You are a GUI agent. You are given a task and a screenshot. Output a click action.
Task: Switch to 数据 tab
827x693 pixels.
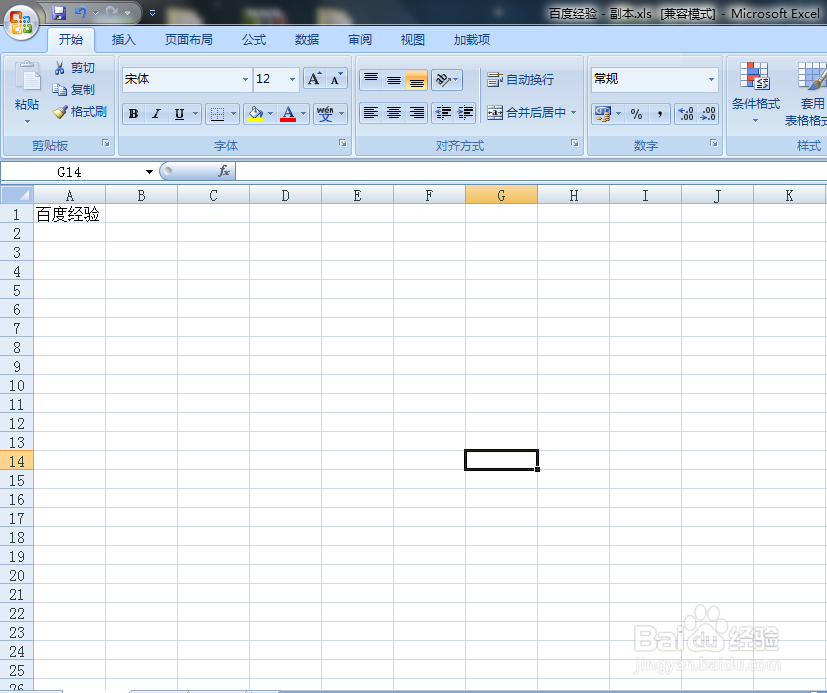[x=307, y=40]
